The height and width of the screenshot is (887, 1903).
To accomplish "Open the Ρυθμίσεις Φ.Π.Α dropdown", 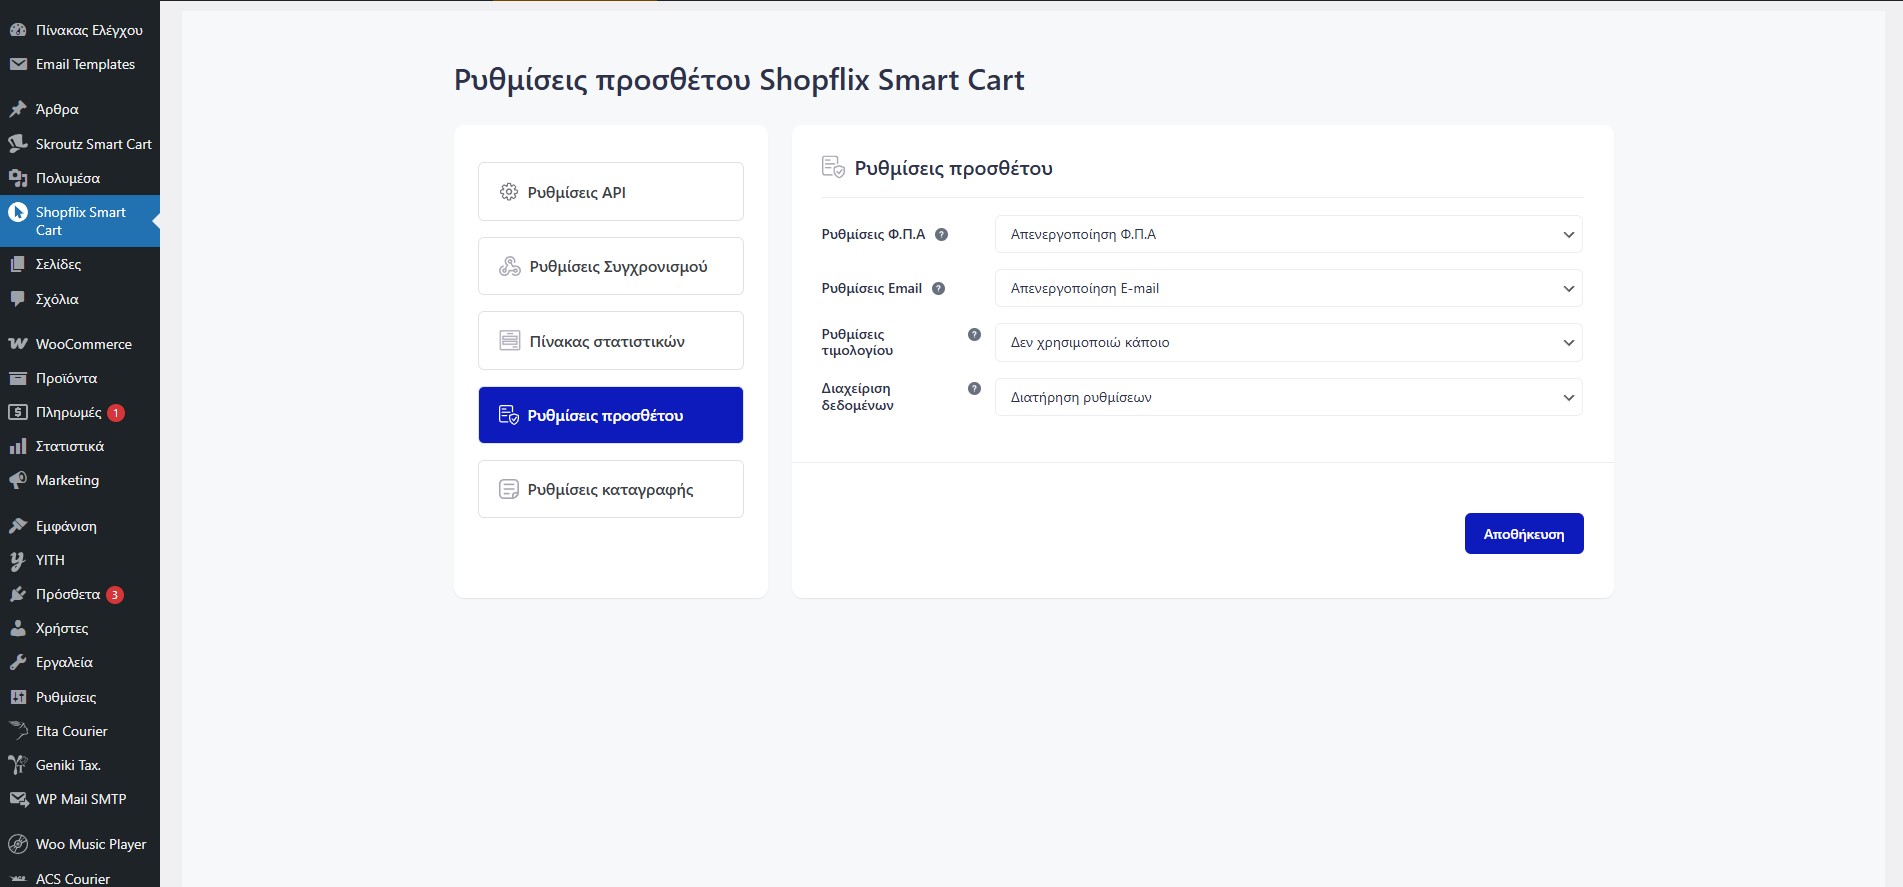I will click(x=1288, y=235).
